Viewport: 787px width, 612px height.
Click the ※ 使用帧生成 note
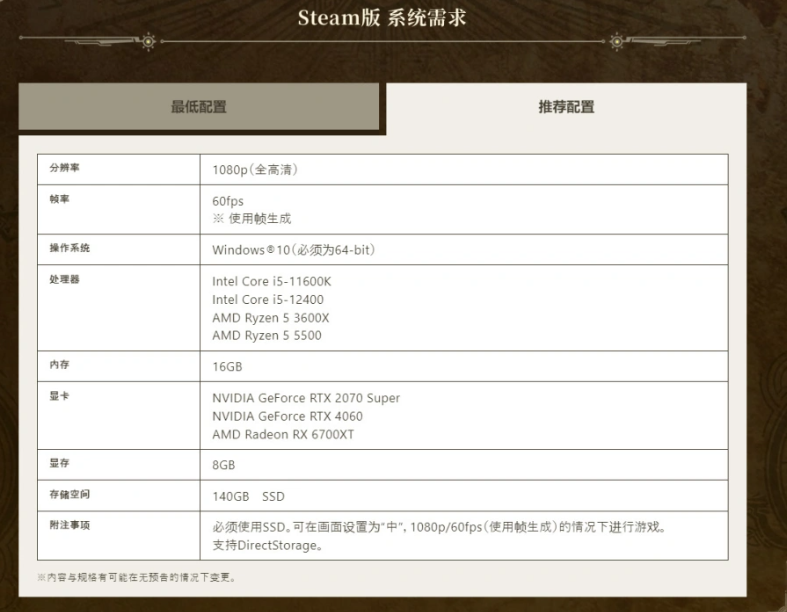click(x=251, y=218)
